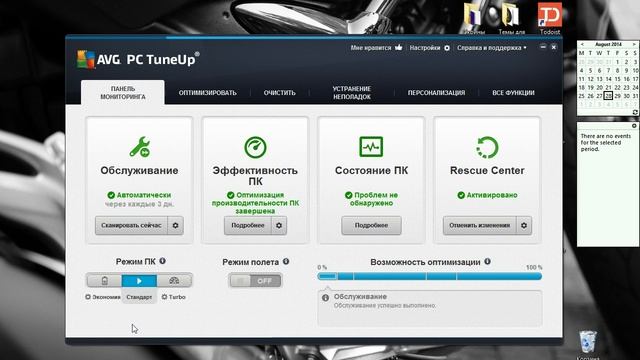Click the speedometer Эффективность ПК icon

(255, 147)
